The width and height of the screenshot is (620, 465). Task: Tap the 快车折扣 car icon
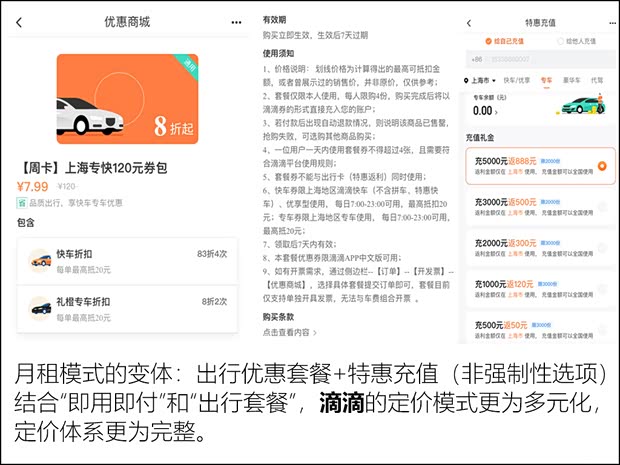pos(40,261)
